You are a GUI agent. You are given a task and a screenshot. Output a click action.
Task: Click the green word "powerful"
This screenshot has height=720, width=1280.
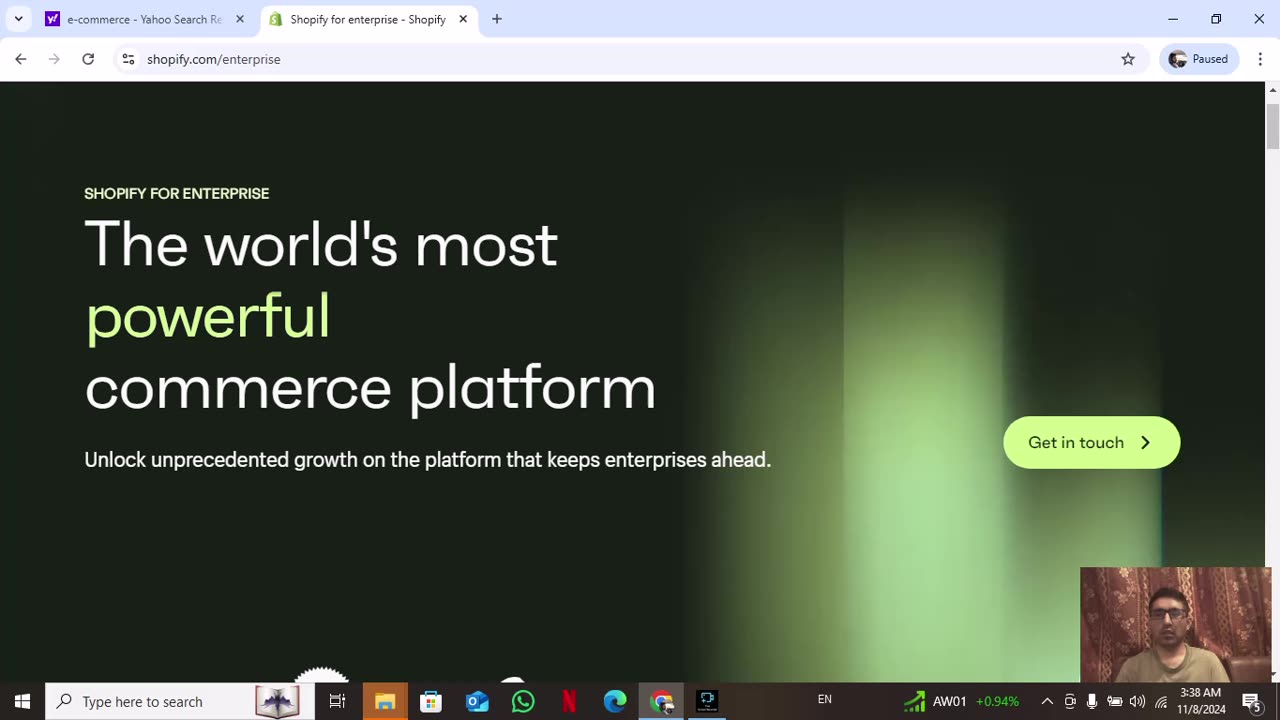(x=208, y=317)
